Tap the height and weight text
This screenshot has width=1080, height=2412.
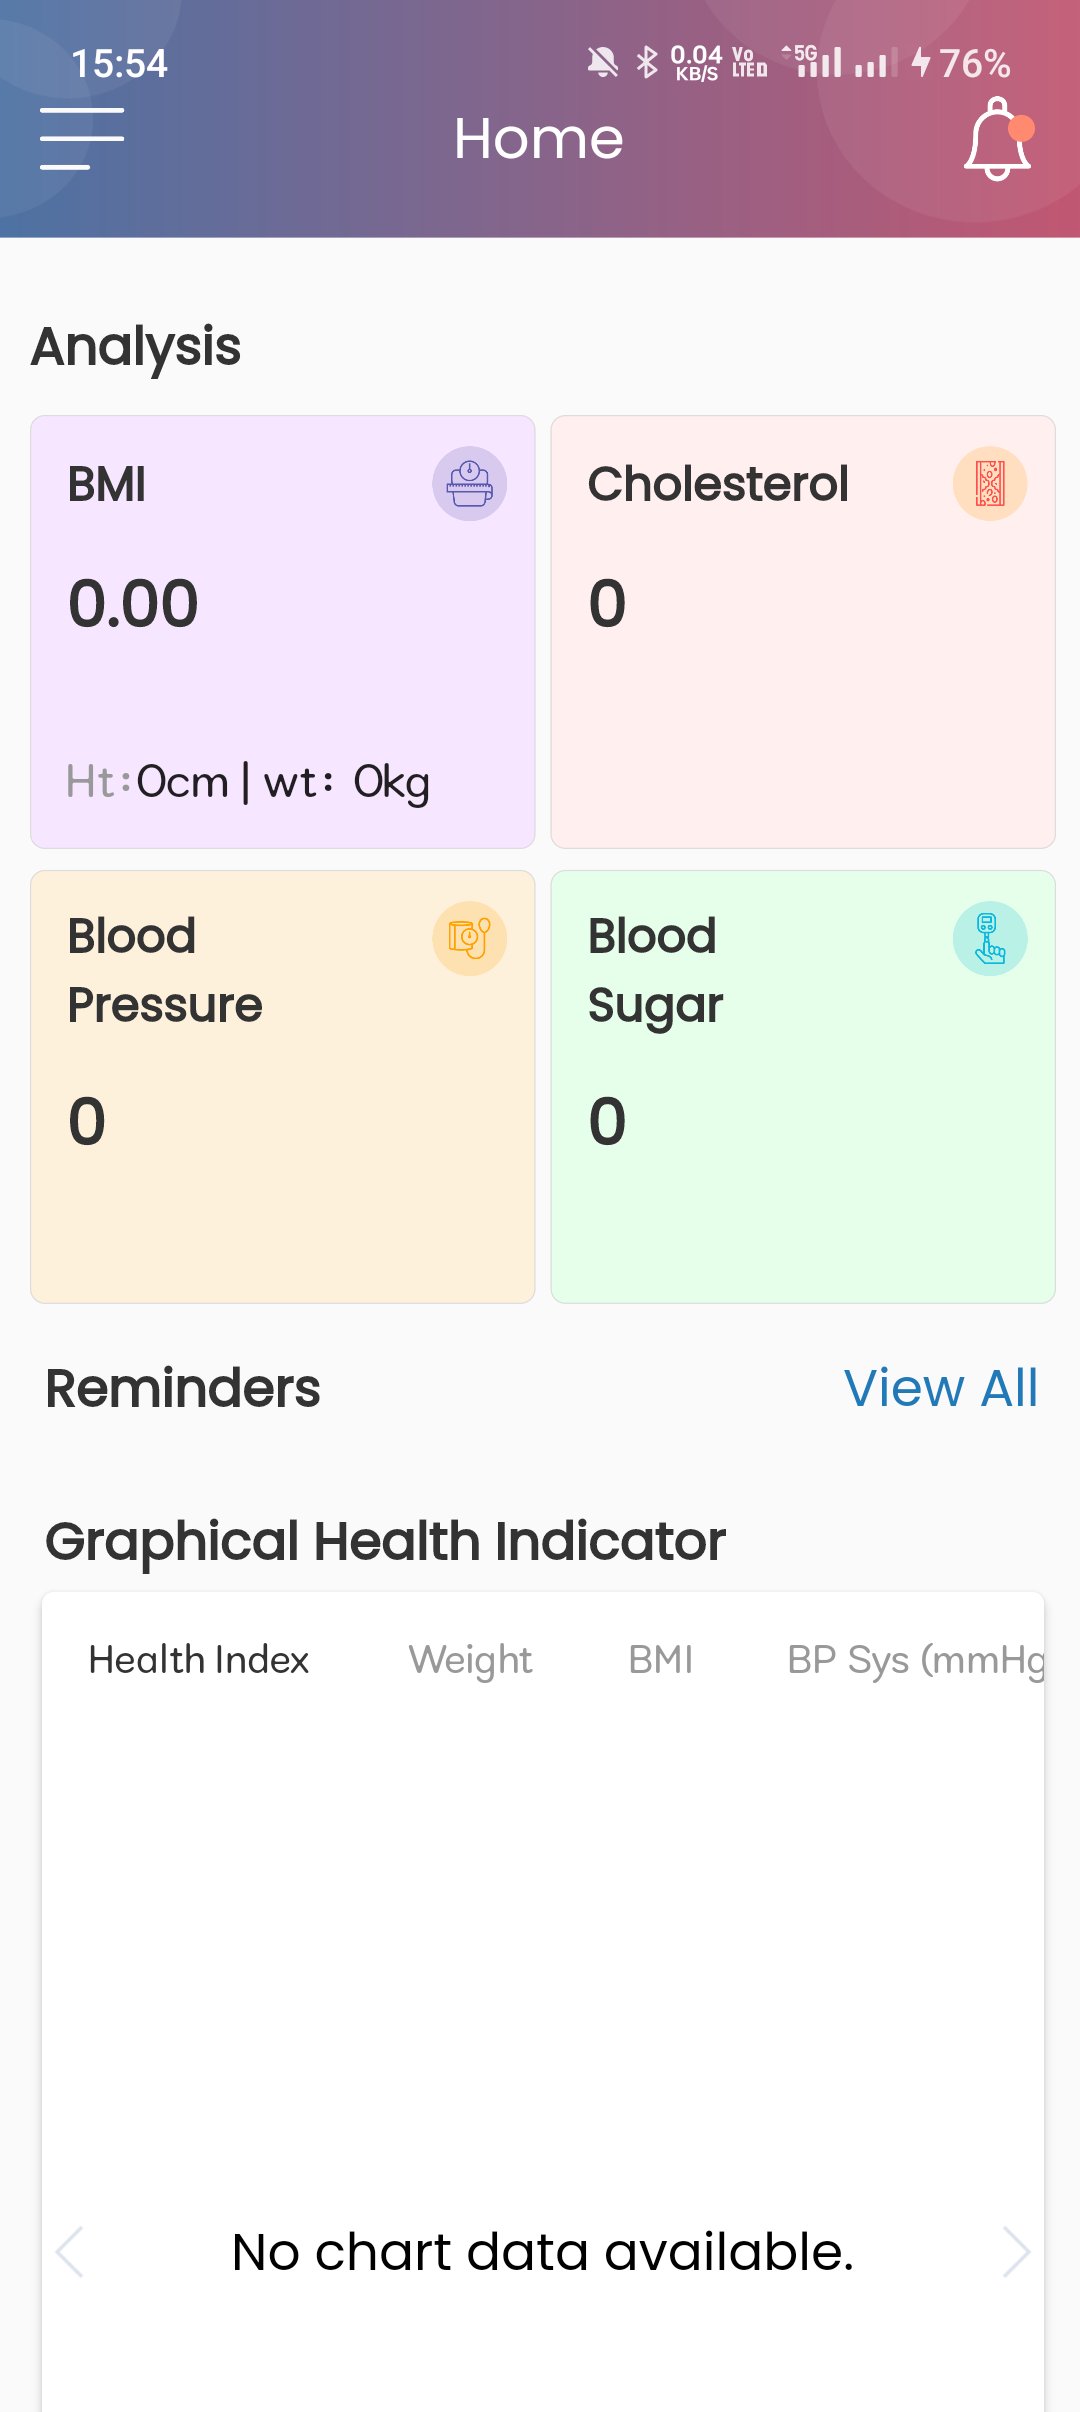point(248,782)
